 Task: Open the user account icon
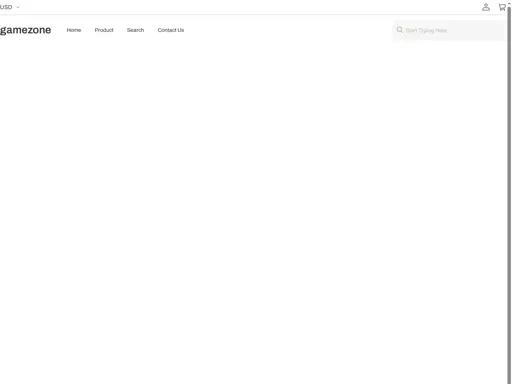click(486, 7)
